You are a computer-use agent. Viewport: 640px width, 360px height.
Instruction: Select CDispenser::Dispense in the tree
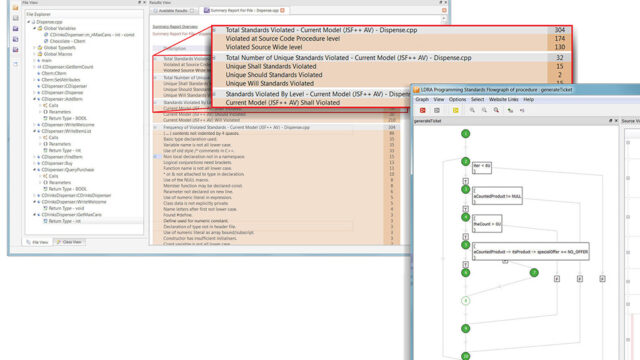62,93
